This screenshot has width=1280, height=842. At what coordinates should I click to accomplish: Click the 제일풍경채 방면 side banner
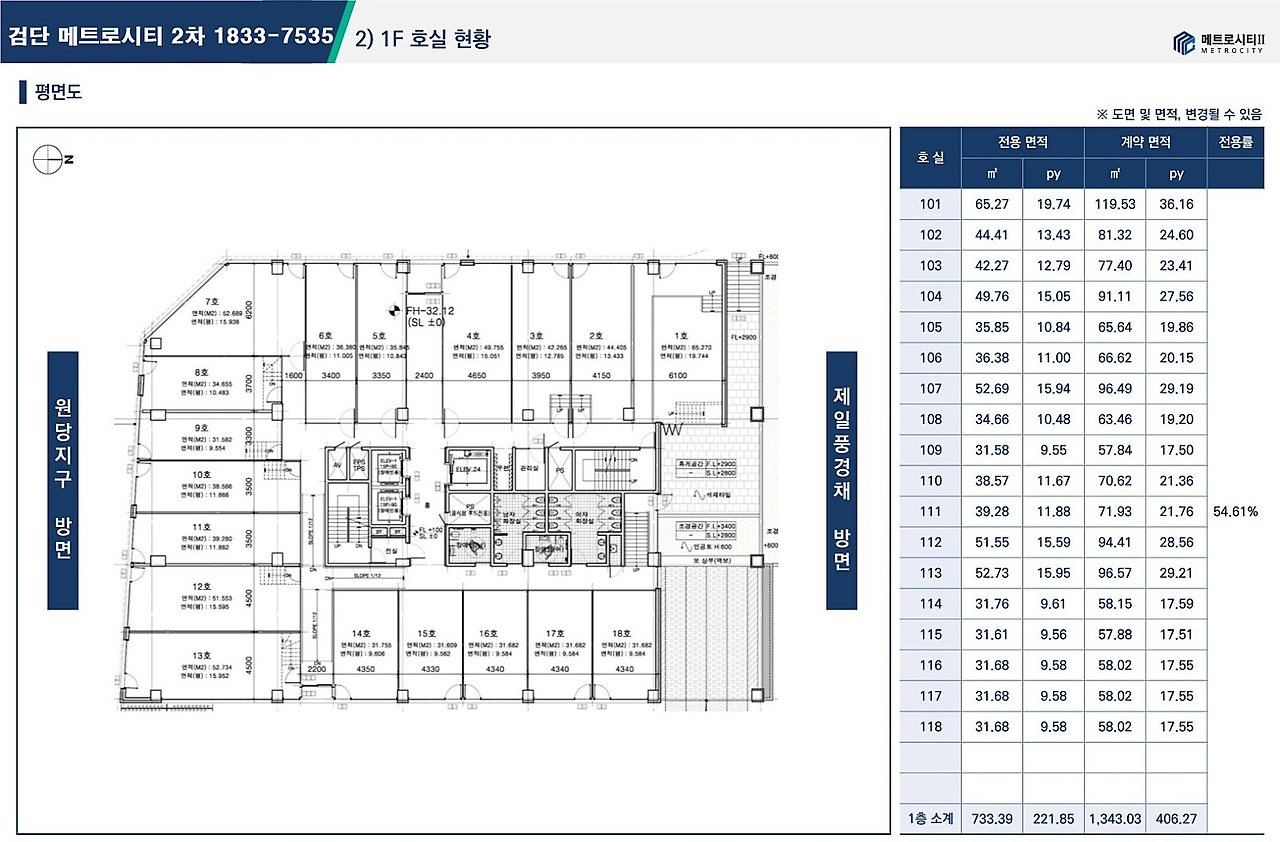tap(841, 479)
